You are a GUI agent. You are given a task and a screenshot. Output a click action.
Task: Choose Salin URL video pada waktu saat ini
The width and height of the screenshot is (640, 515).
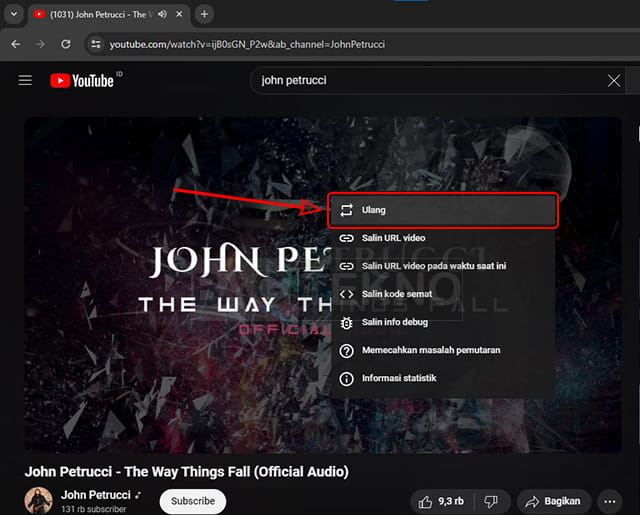click(443, 266)
